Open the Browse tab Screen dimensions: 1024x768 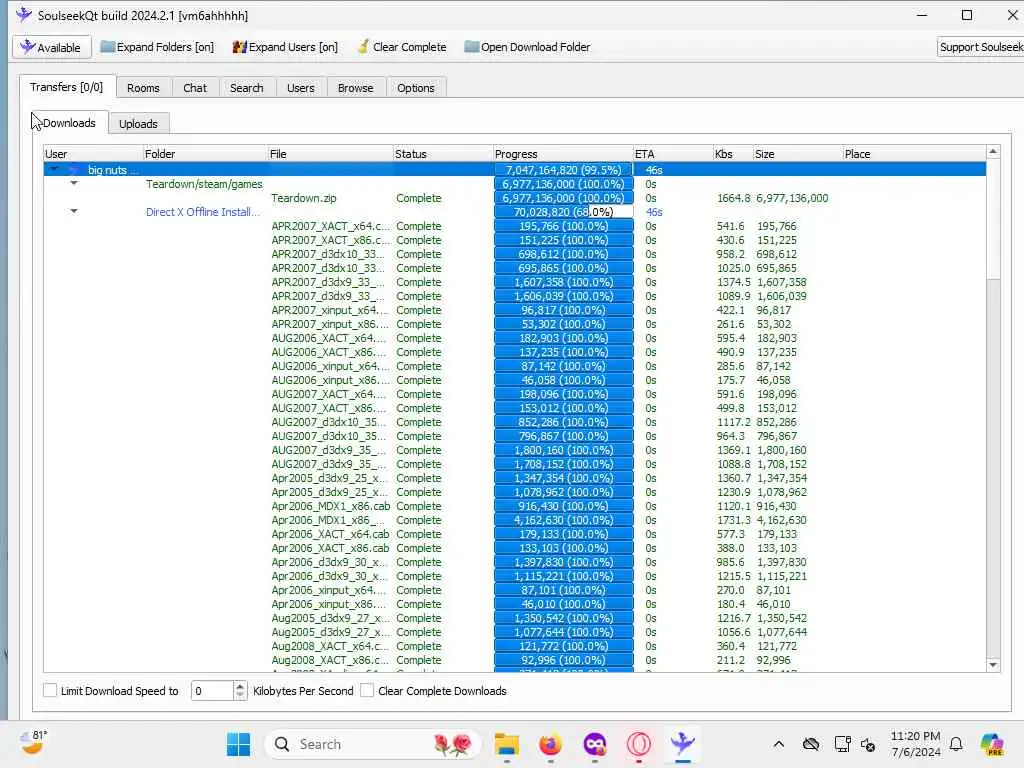coord(355,88)
